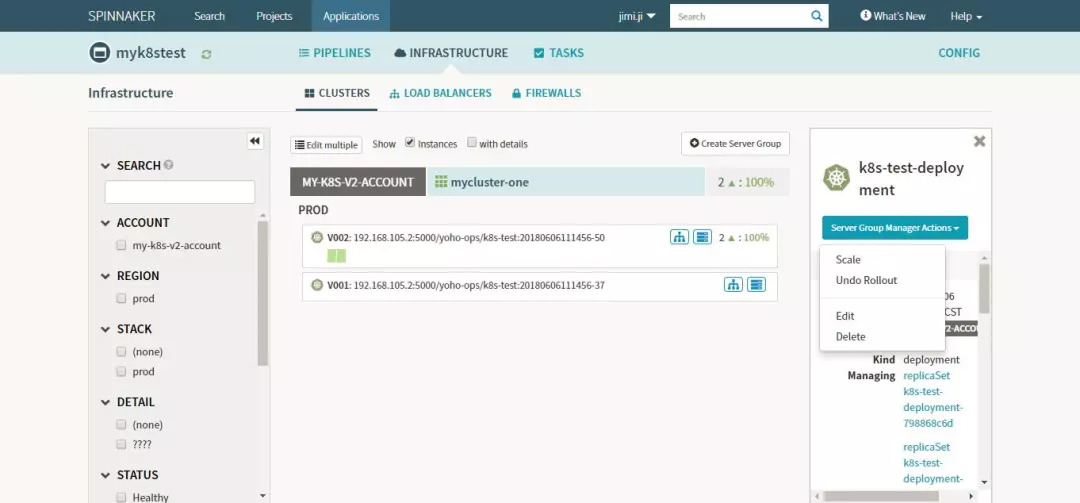
Task: Click load balancer icon on V001 row
Action: pos(733,285)
